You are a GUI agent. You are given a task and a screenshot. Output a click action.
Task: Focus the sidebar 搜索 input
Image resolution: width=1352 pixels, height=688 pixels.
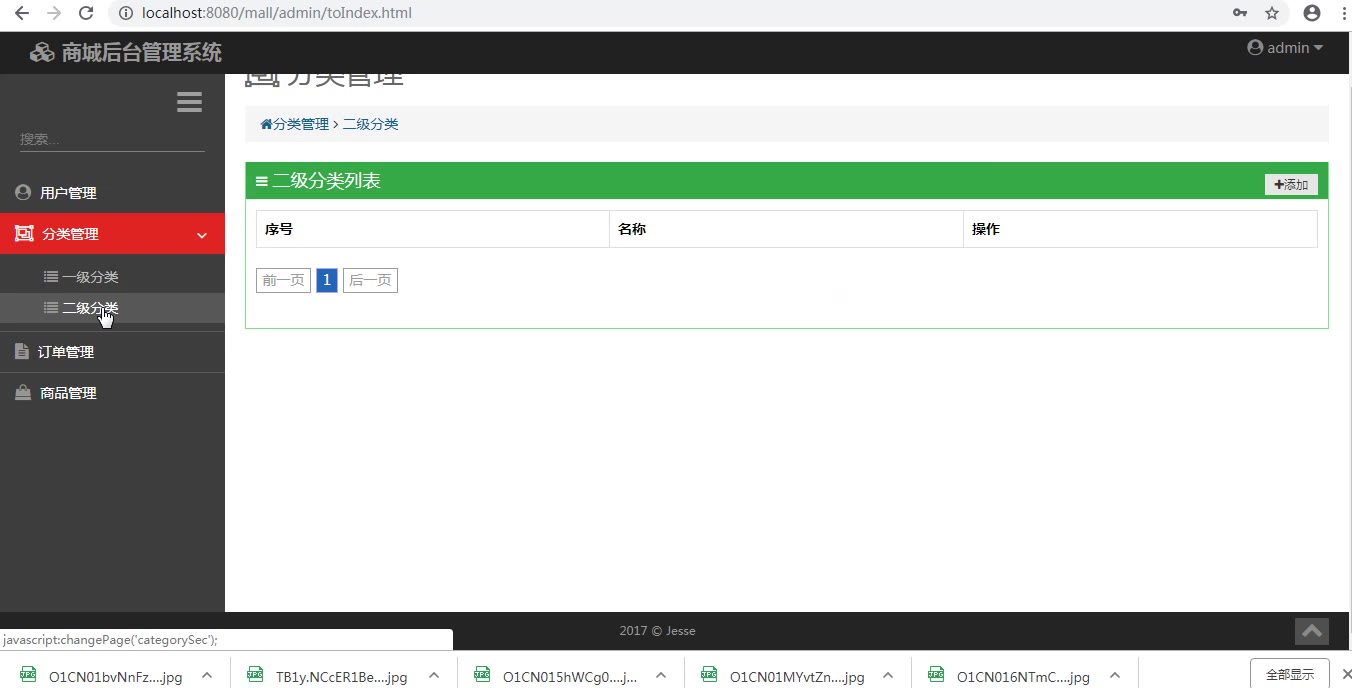coord(112,139)
